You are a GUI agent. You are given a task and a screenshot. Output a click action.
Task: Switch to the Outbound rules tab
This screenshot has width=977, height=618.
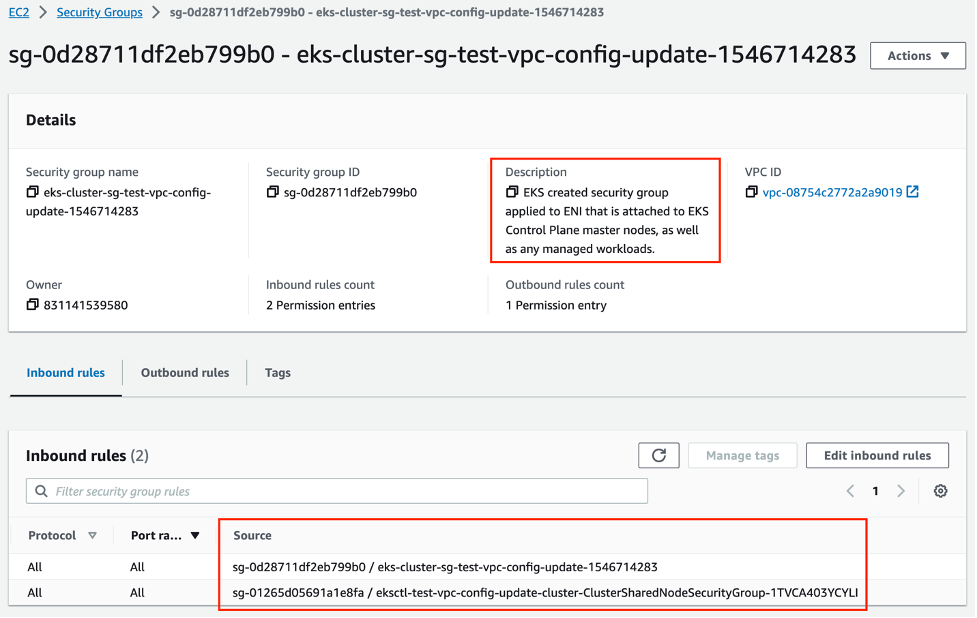[184, 372]
